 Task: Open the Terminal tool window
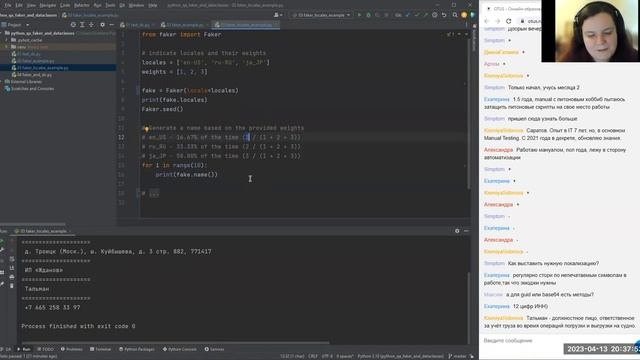click(x=100, y=349)
